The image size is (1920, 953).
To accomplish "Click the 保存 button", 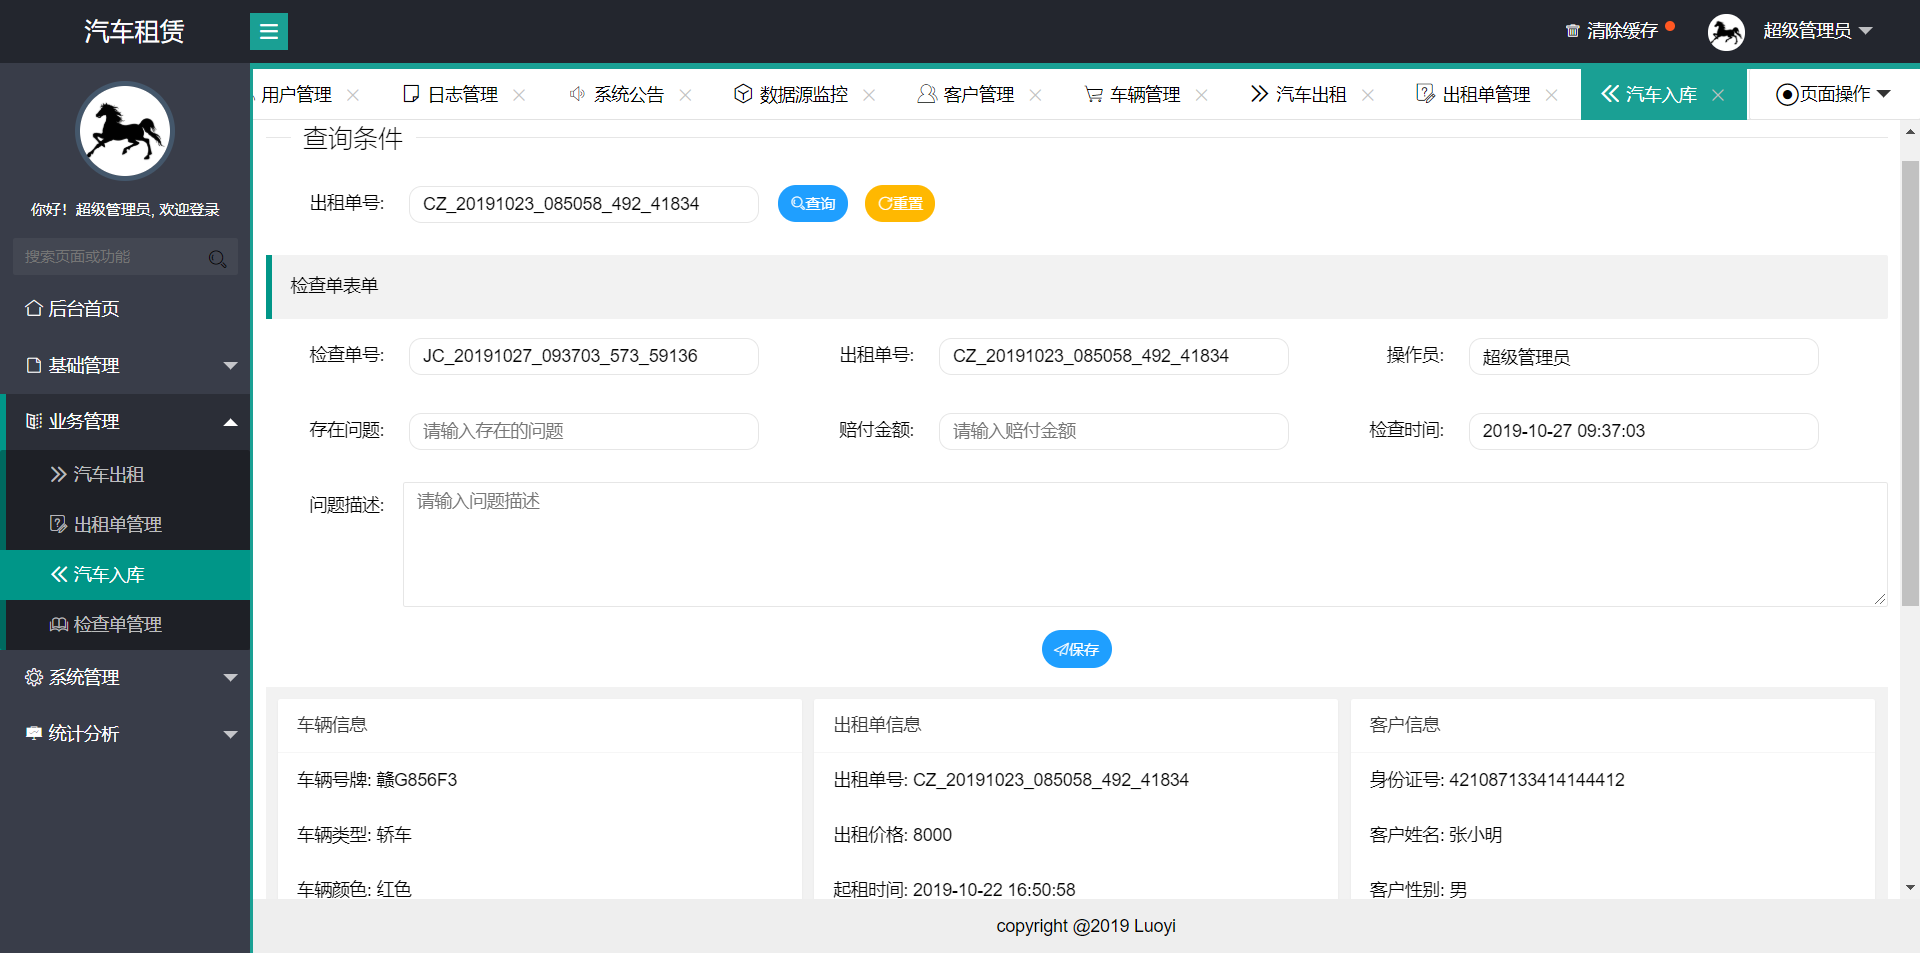I will pyautogui.click(x=1077, y=649).
